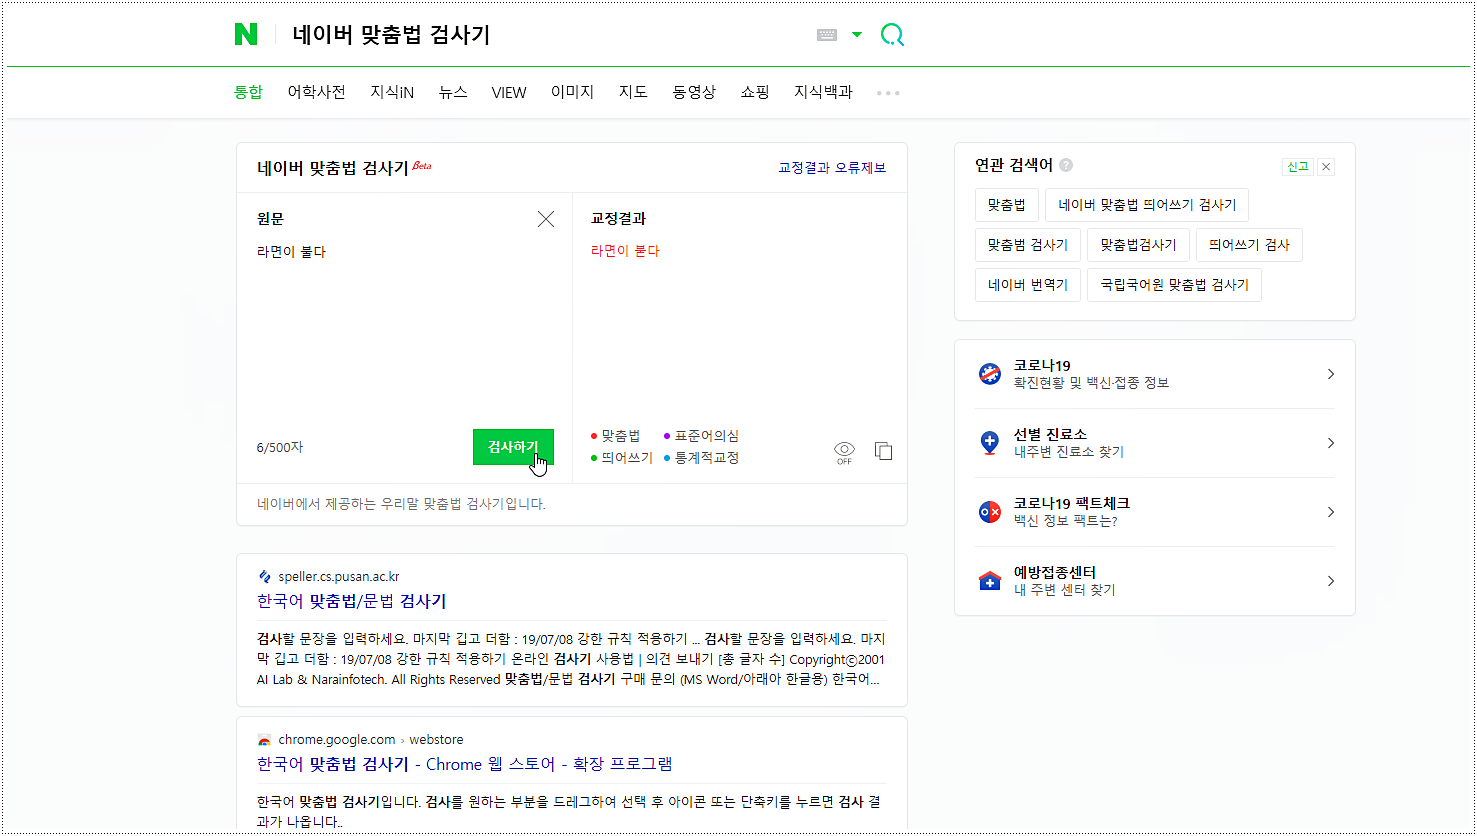Select related search 띄어쓰기 검사

tap(1249, 245)
